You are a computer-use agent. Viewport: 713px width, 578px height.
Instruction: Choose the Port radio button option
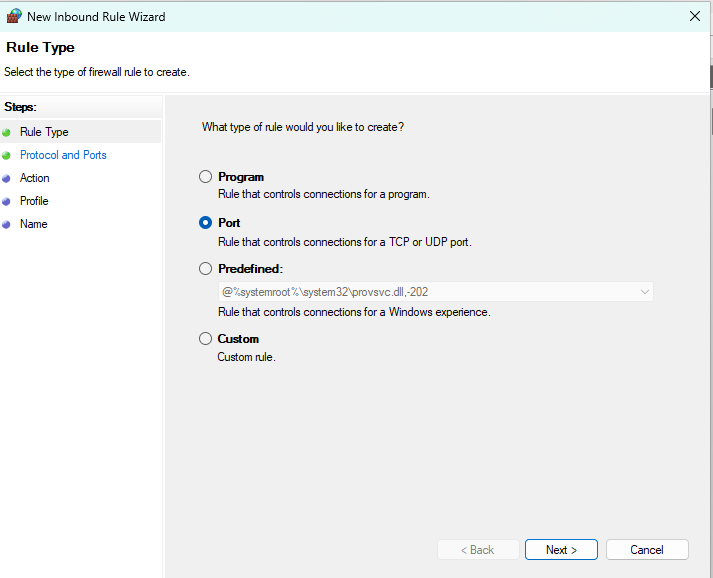click(x=206, y=223)
